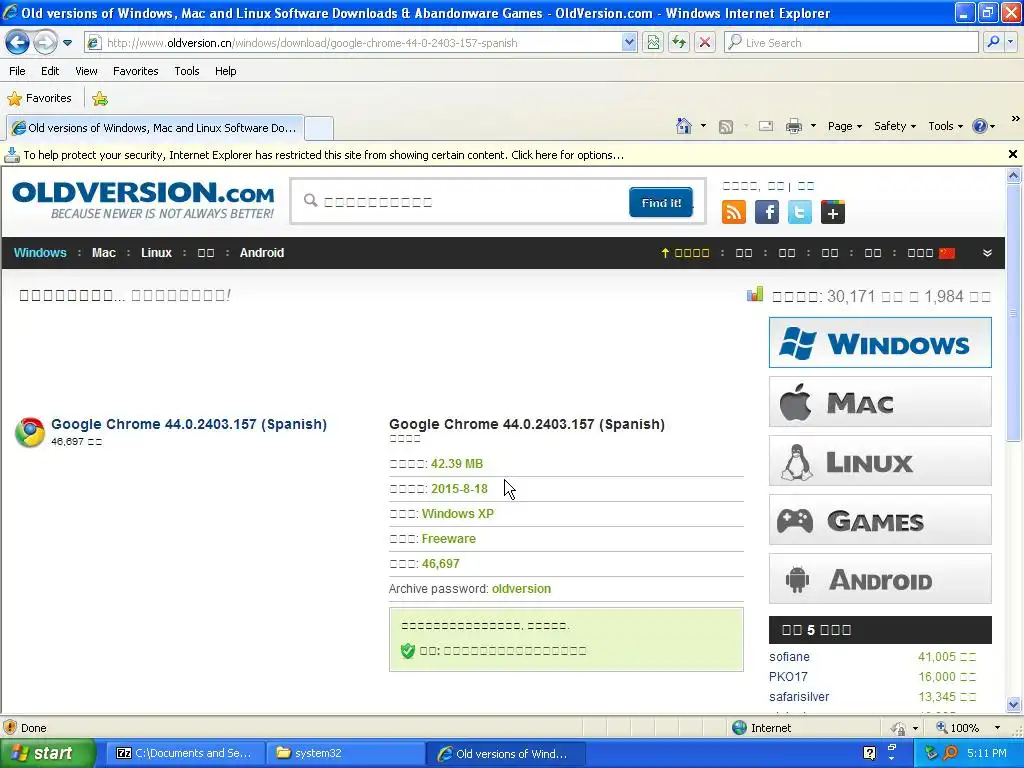Screen dimensions: 1024x768
Task: Open the Edit menu
Action: pyautogui.click(x=50, y=71)
